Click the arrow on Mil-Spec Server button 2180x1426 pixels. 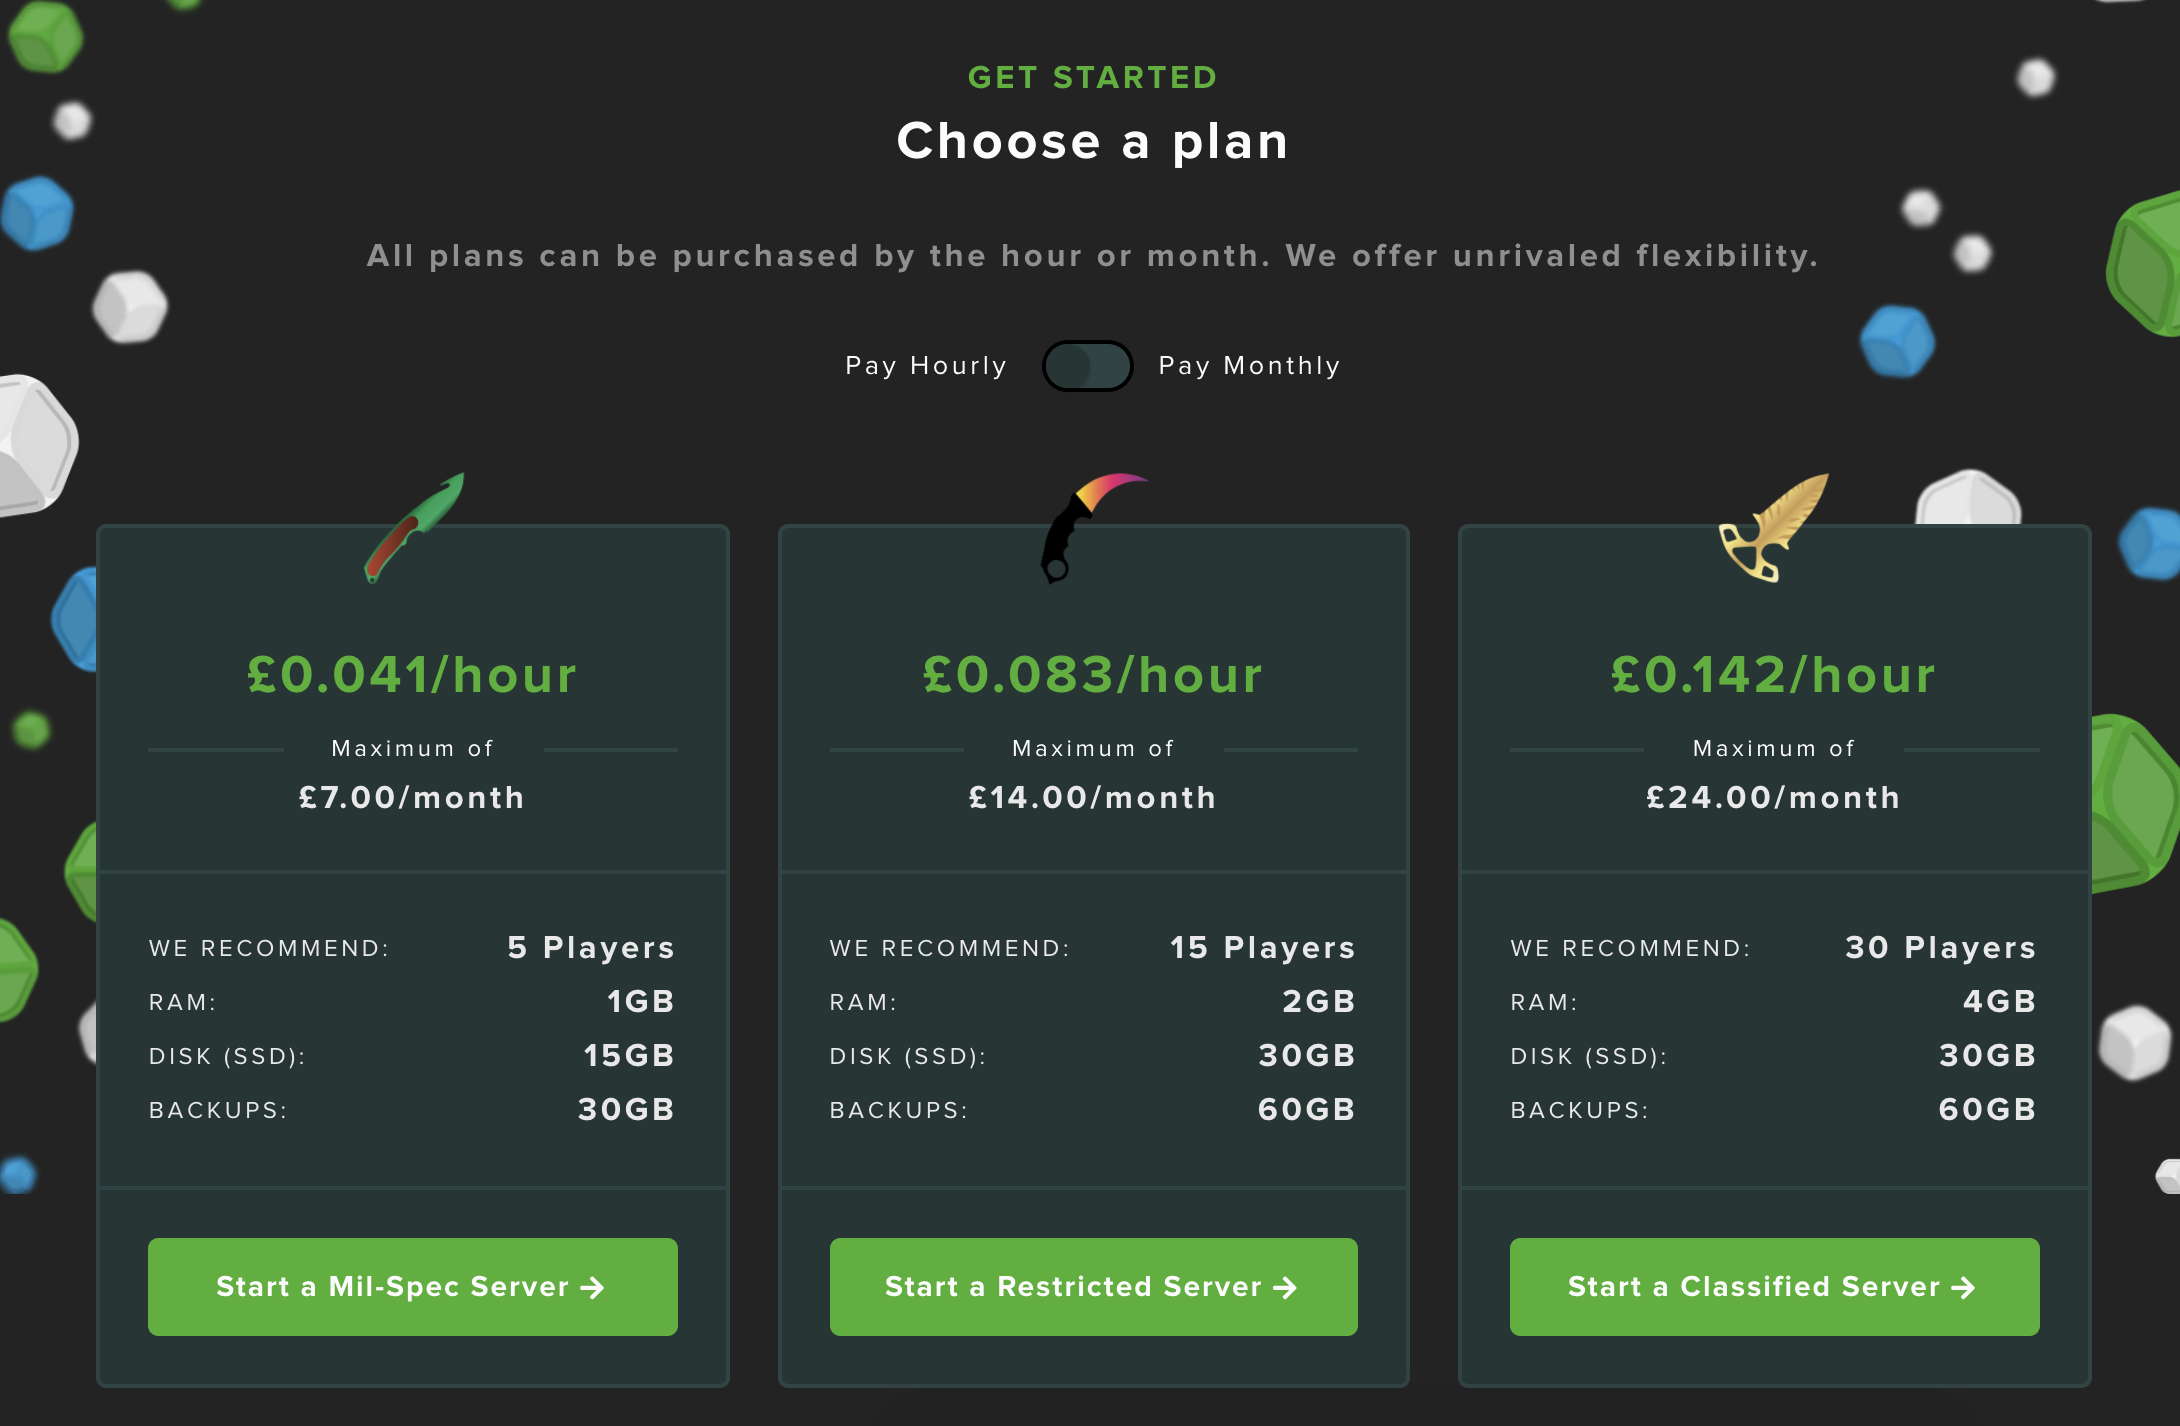point(593,1288)
